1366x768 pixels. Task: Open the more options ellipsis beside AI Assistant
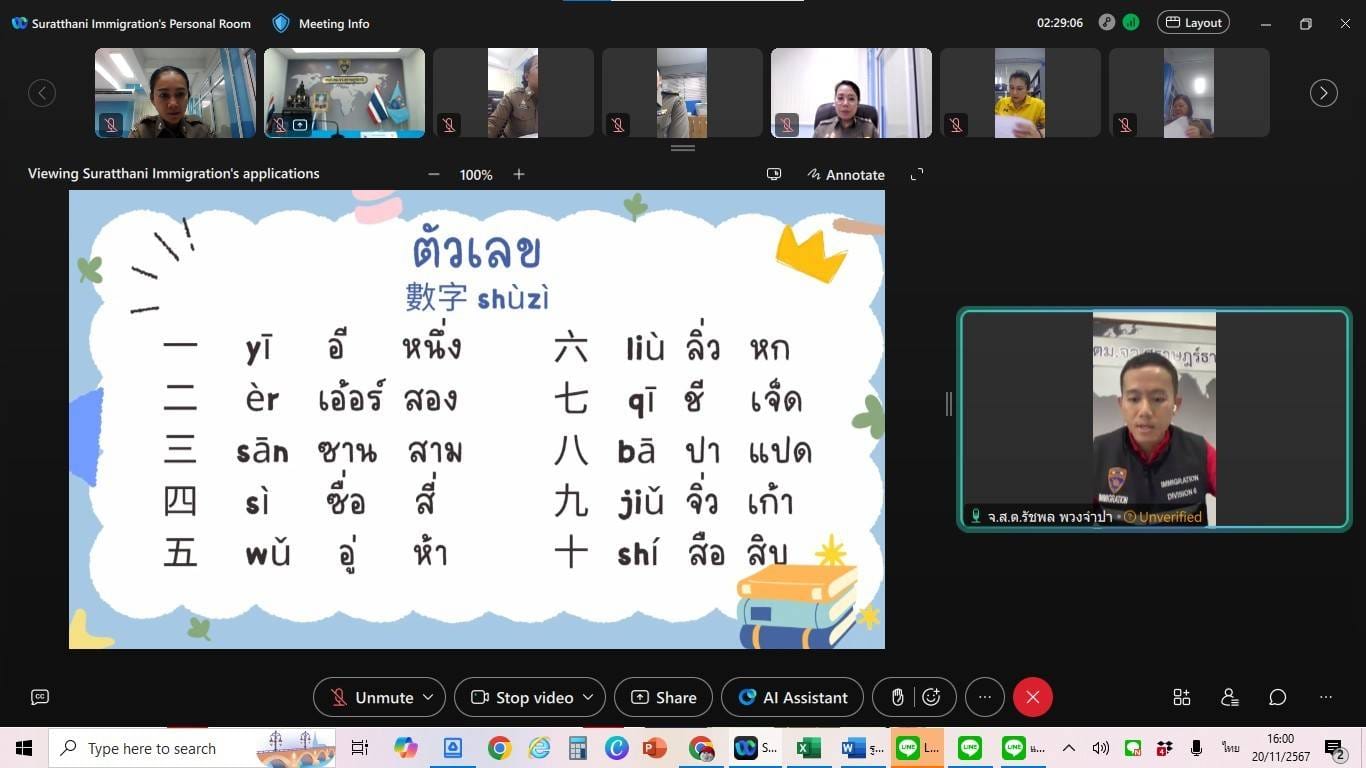[x=985, y=697]
